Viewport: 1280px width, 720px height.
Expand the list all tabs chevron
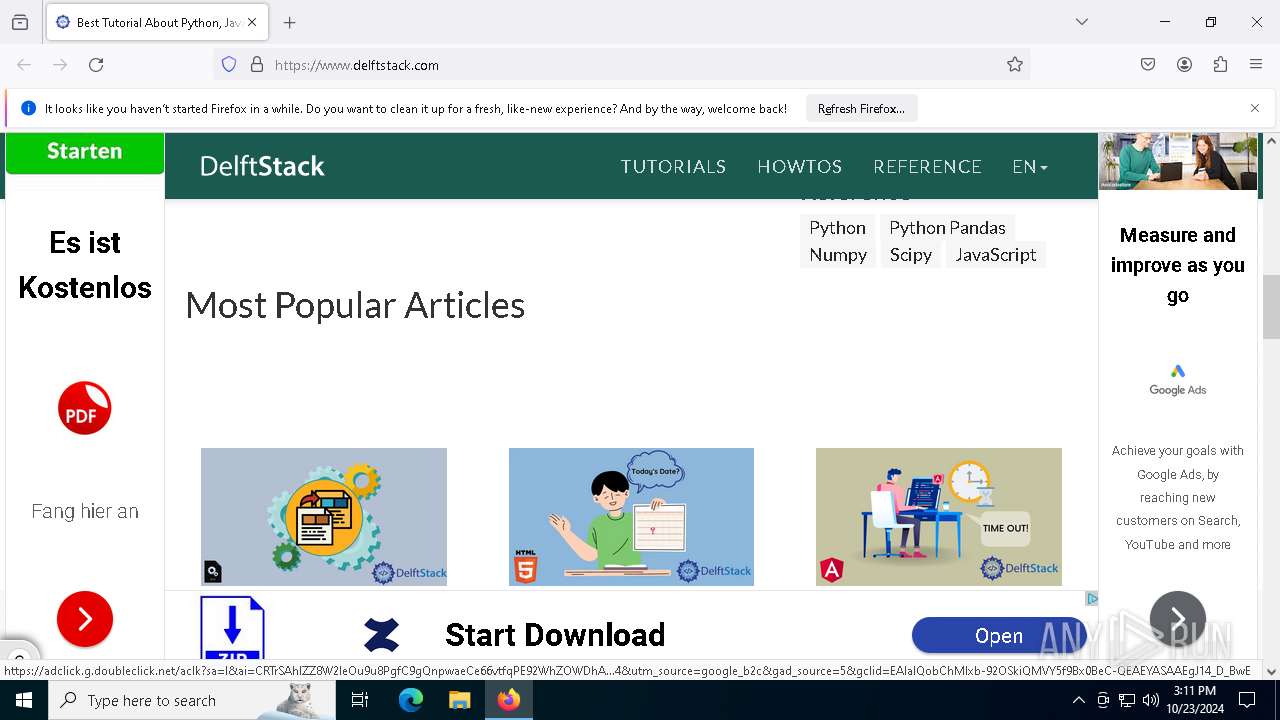pyautogui.click(x=1082, y=22)
